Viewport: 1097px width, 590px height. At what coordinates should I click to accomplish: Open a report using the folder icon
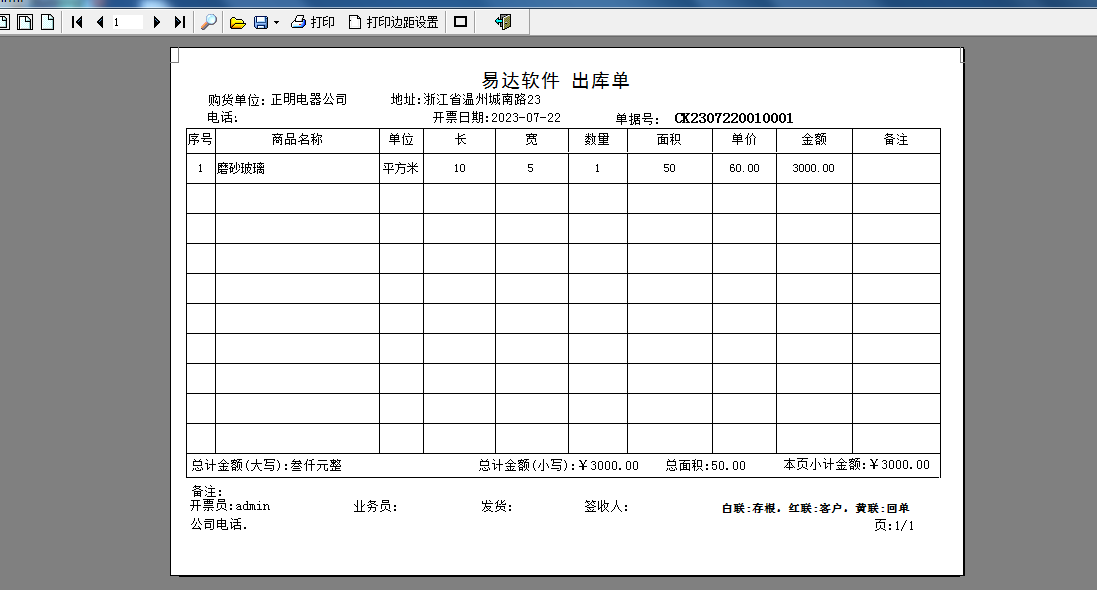(x=238, y=21)
